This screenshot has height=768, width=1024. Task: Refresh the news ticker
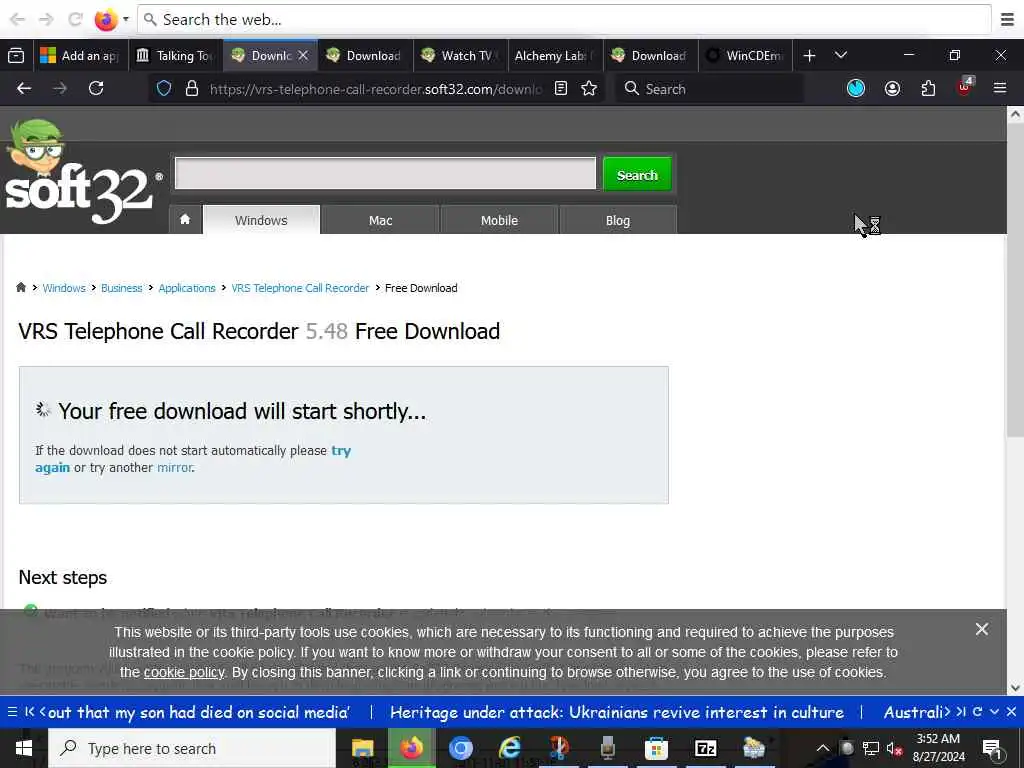click(x=978, y=712)
